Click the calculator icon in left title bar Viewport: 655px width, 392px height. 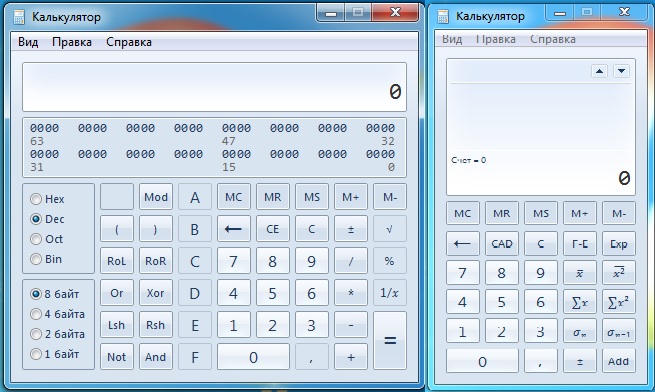pos(18,17)
